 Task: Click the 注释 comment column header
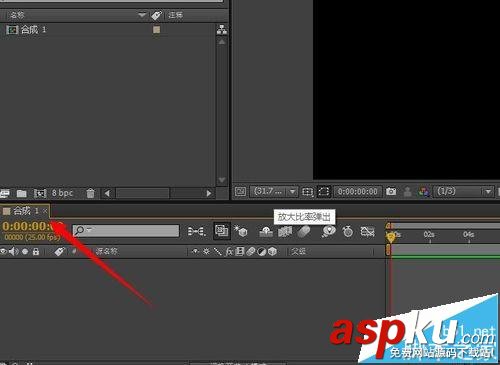coord(176,15)
